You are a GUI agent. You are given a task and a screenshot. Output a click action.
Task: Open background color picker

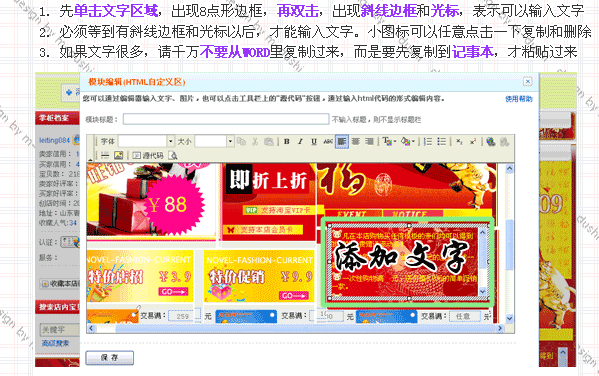pos(405,142)
